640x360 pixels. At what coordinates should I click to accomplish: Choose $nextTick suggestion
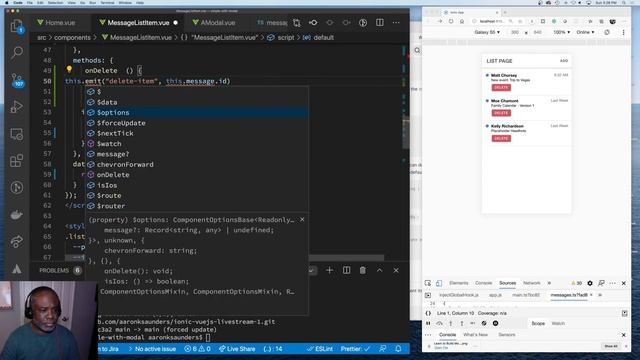point(196,133)
